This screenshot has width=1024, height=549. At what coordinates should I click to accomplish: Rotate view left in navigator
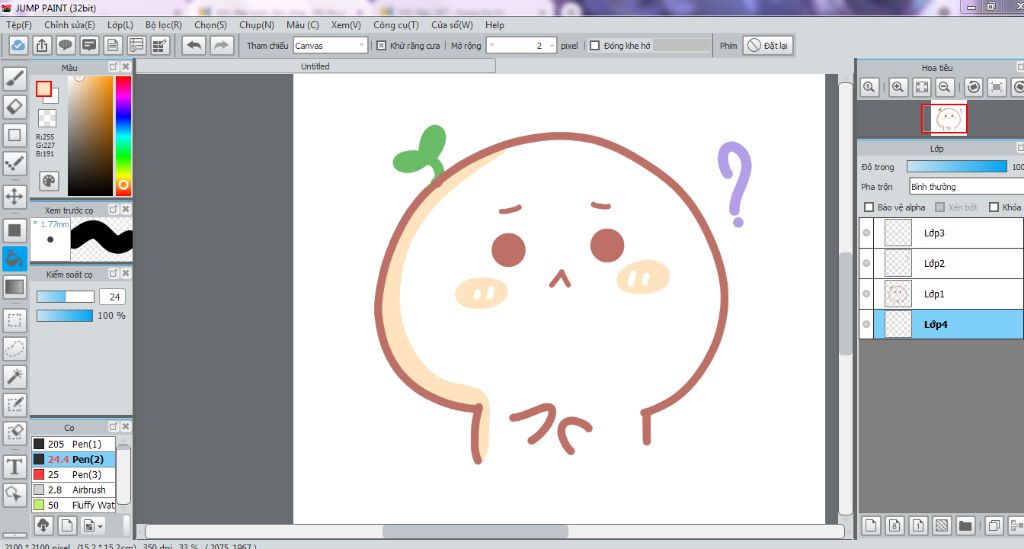(974, 87)
